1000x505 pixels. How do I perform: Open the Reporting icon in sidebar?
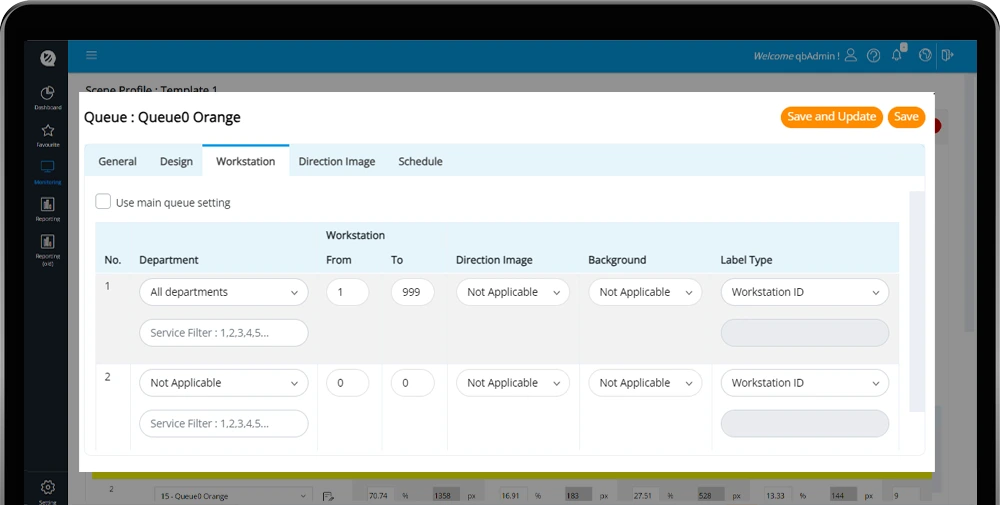coord(47,206)
